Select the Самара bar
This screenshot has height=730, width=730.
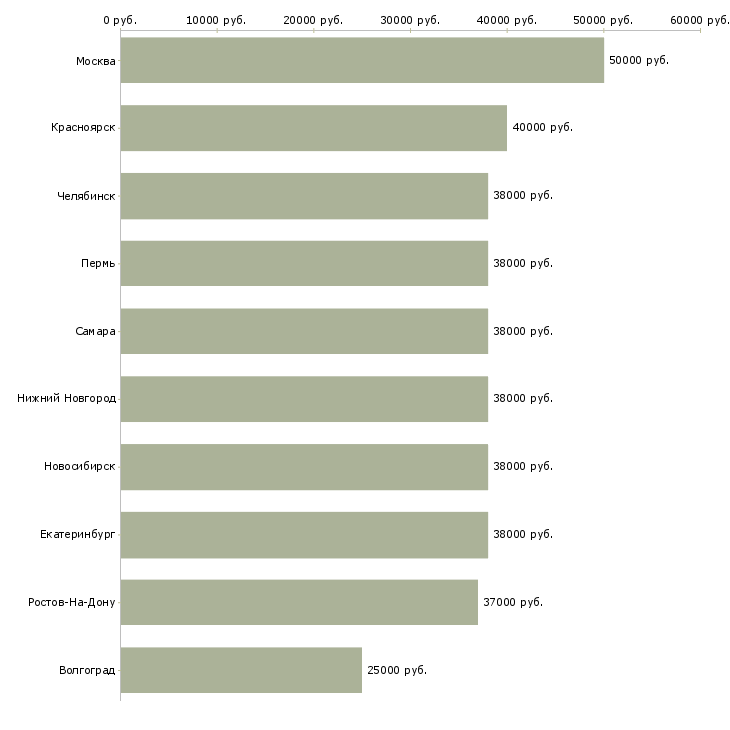coord(304,331)
